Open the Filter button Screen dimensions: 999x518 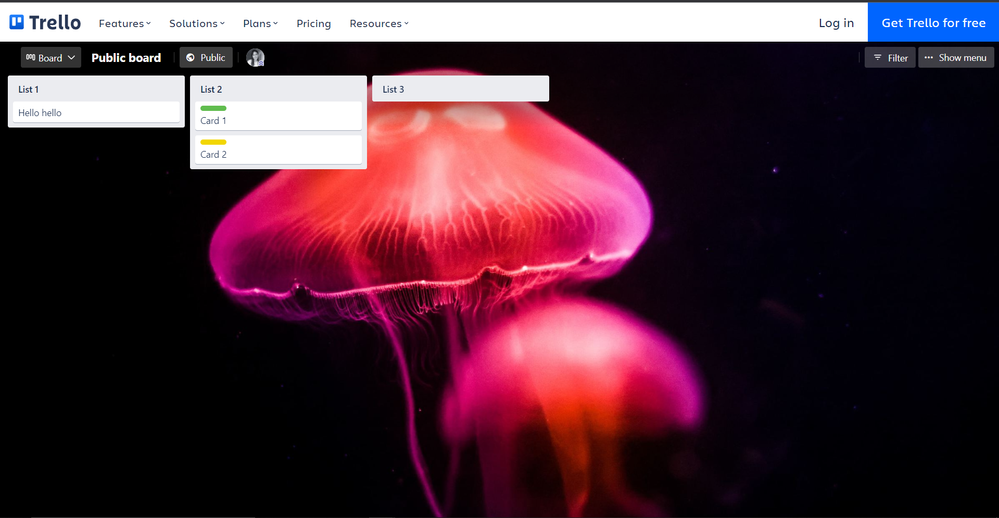point(890,57)
